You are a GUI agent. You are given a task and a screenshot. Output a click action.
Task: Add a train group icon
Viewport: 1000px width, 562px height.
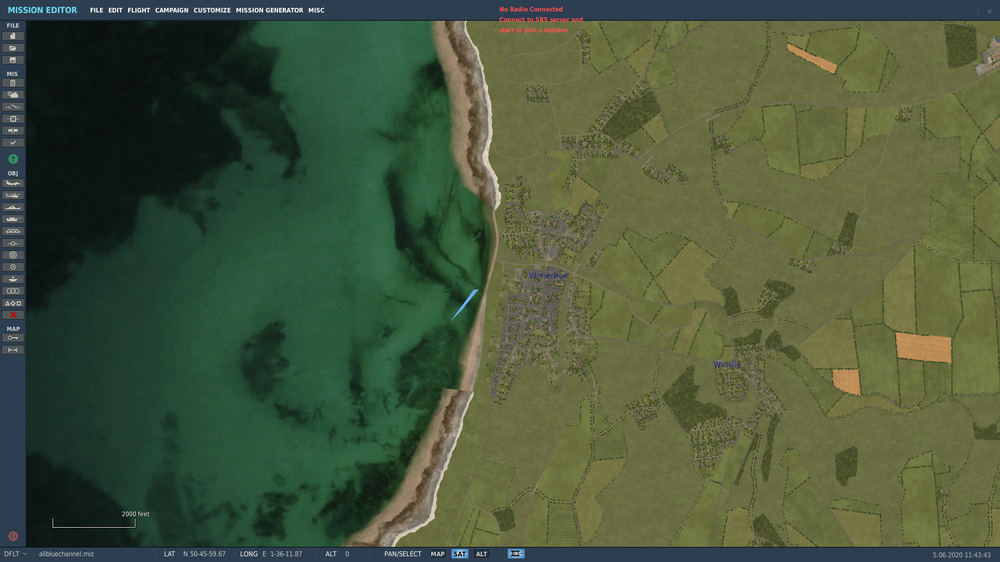(13, 232)
